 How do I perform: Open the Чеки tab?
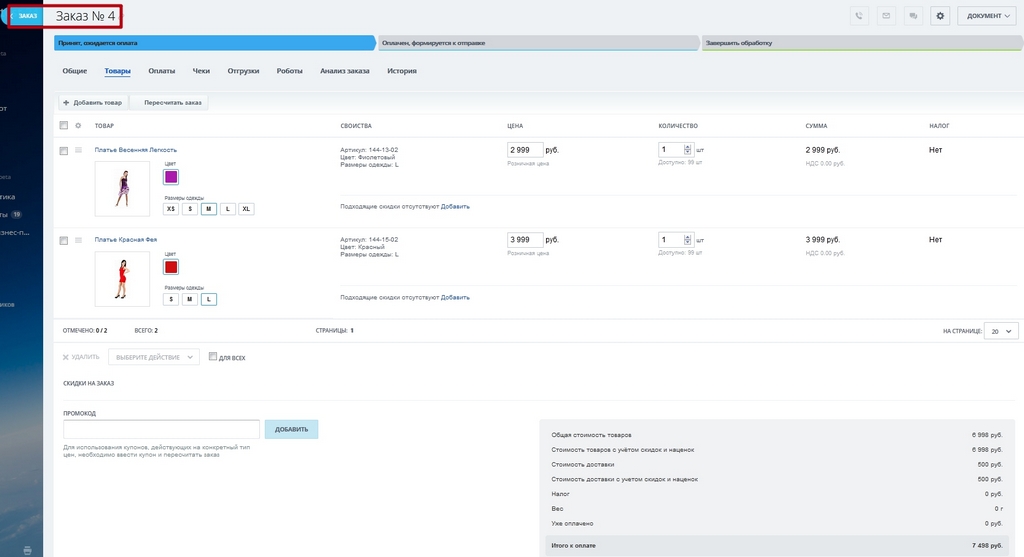pos(201,71)
